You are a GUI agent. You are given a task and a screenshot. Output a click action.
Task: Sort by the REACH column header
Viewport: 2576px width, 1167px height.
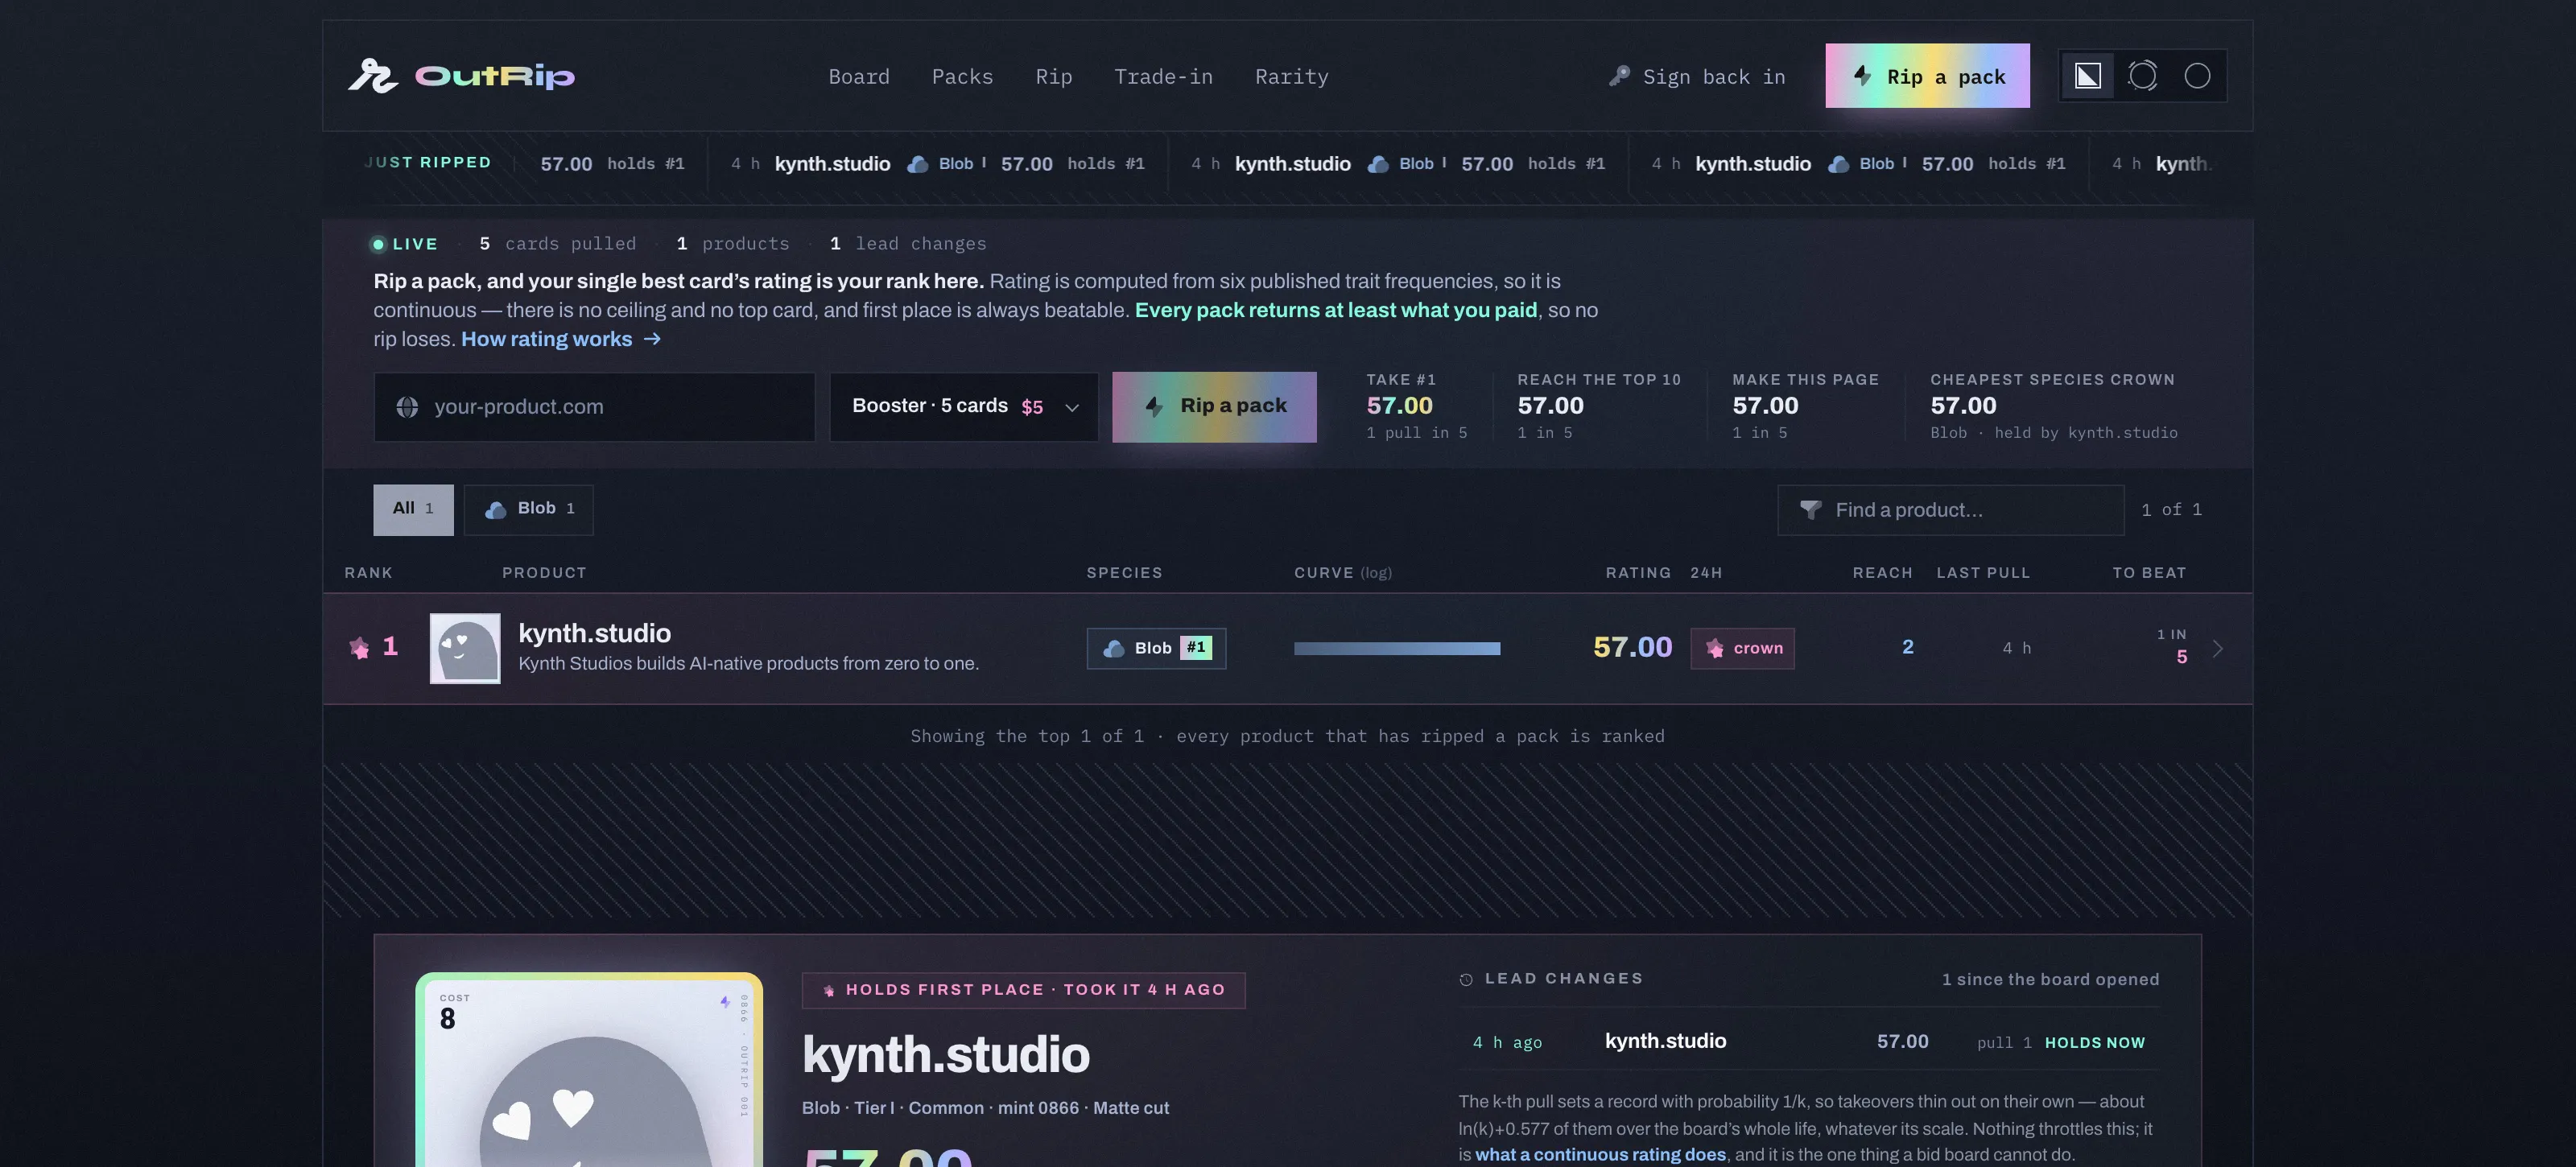[x=1882, y=573]
